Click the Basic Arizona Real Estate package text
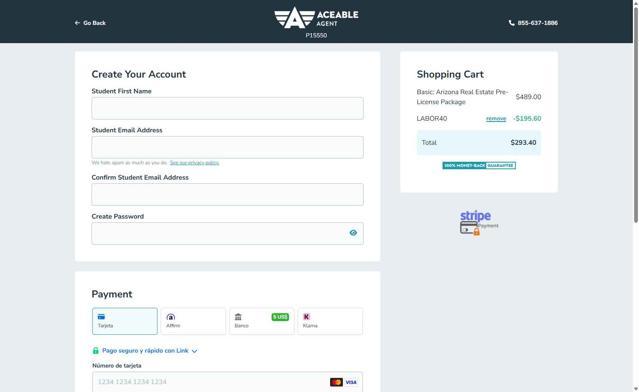 coord(462,97)
